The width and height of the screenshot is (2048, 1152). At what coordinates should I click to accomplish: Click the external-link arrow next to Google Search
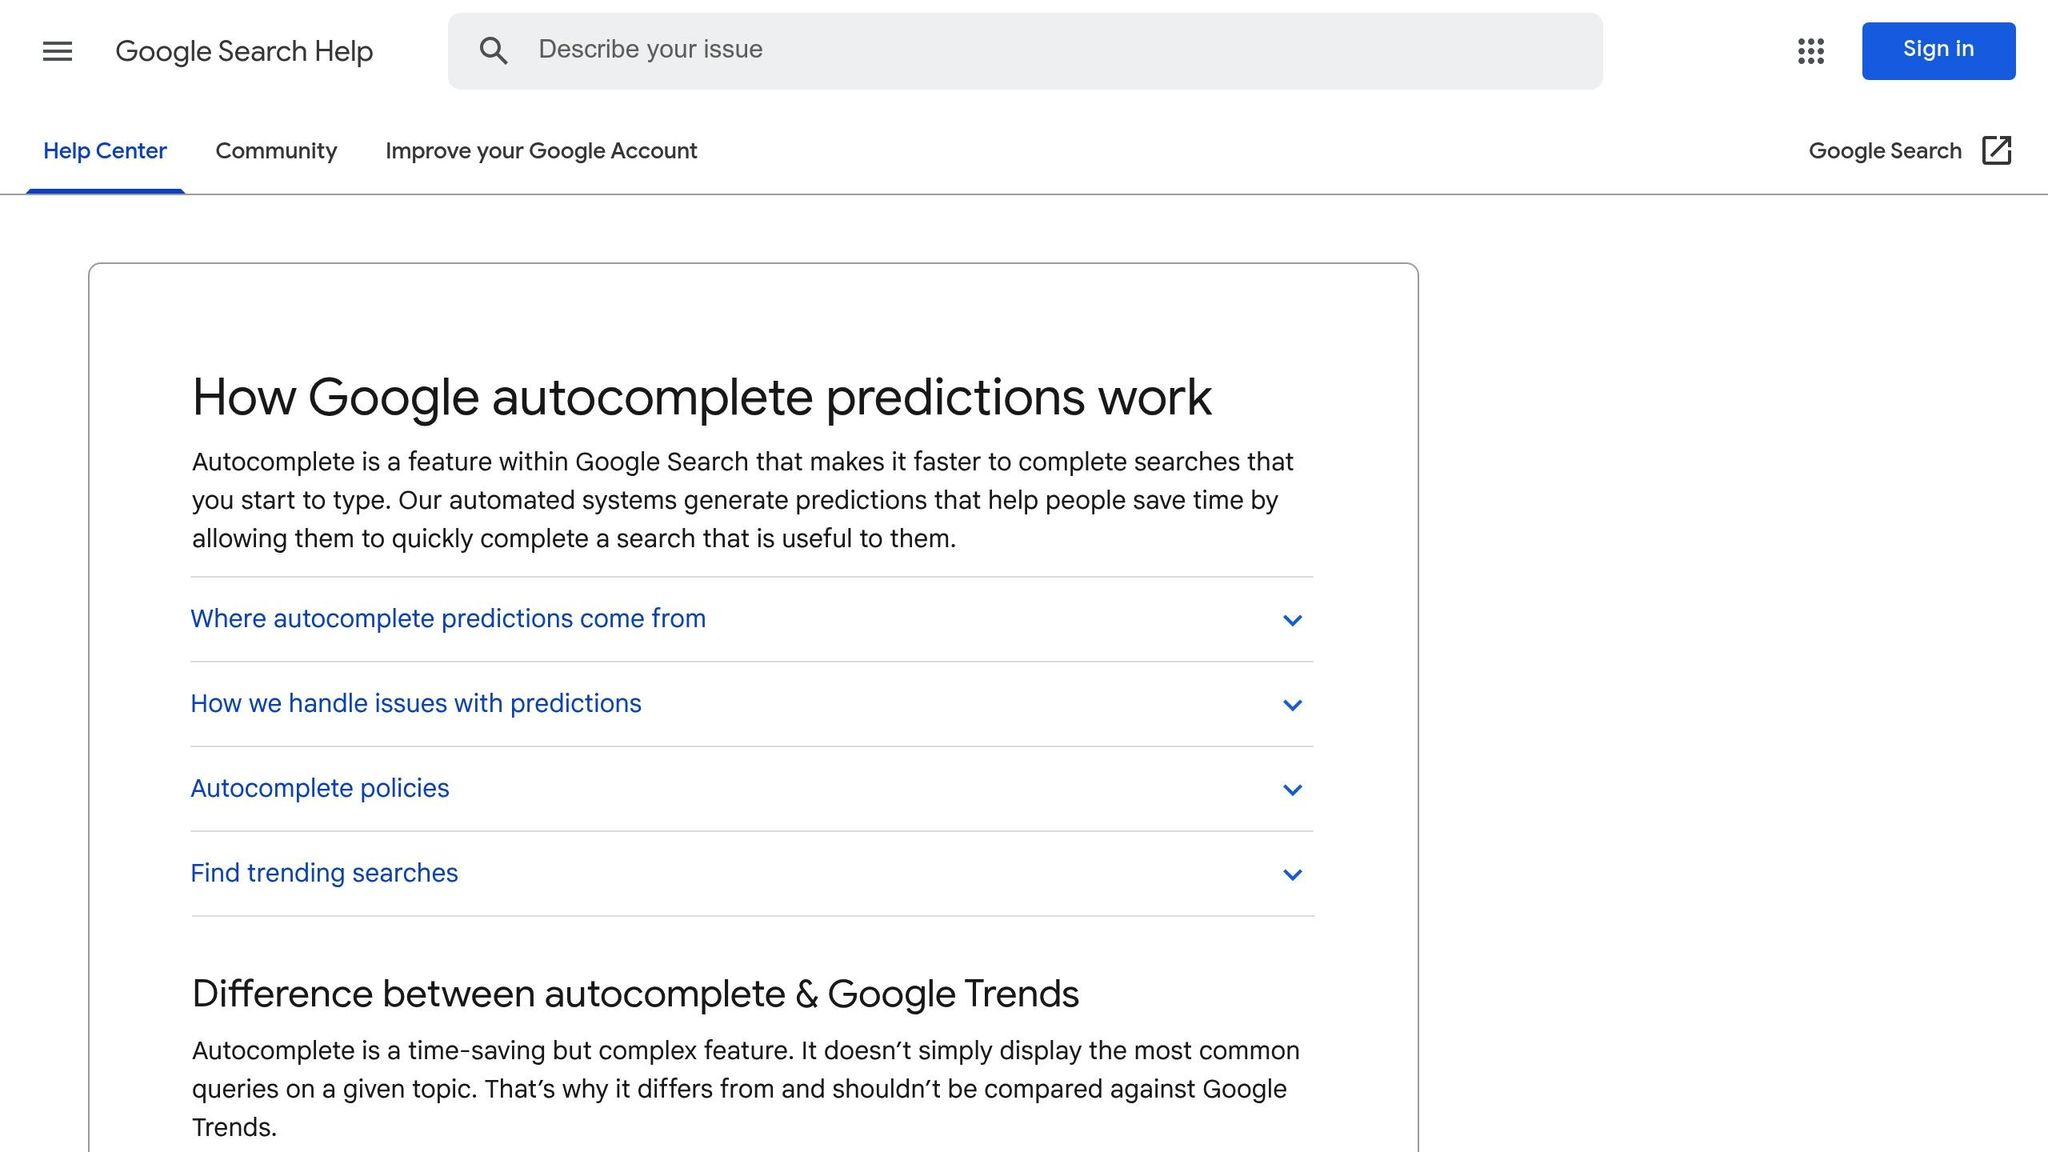click(1997, 150)
